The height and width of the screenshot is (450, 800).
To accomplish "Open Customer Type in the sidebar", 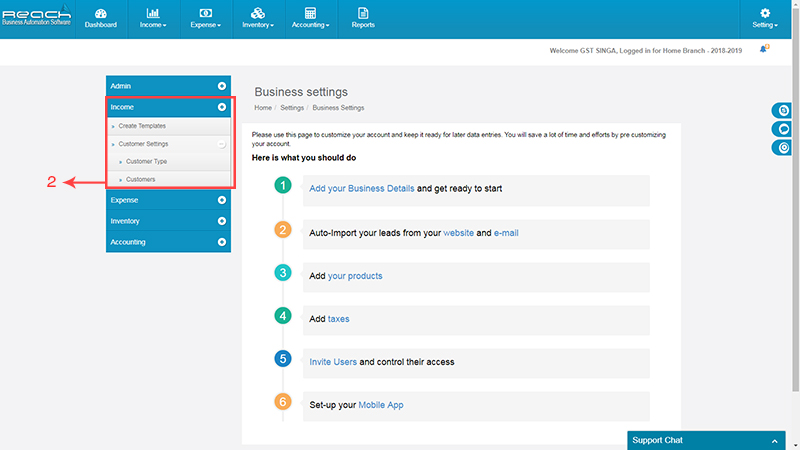I will pos(146,162).
